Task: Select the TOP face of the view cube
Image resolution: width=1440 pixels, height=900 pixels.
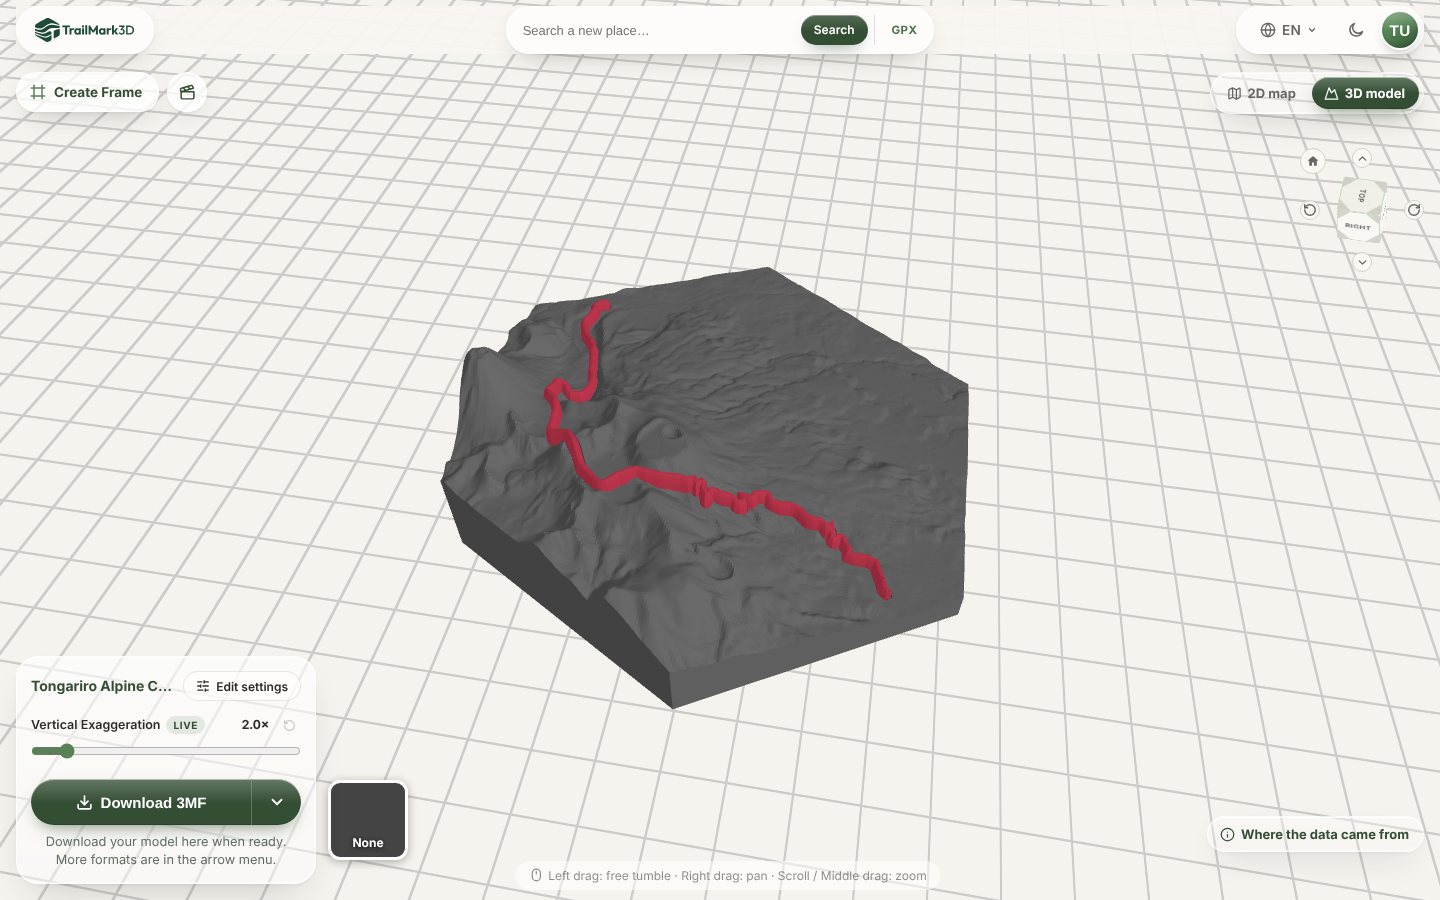Action: coord(1362,195)
